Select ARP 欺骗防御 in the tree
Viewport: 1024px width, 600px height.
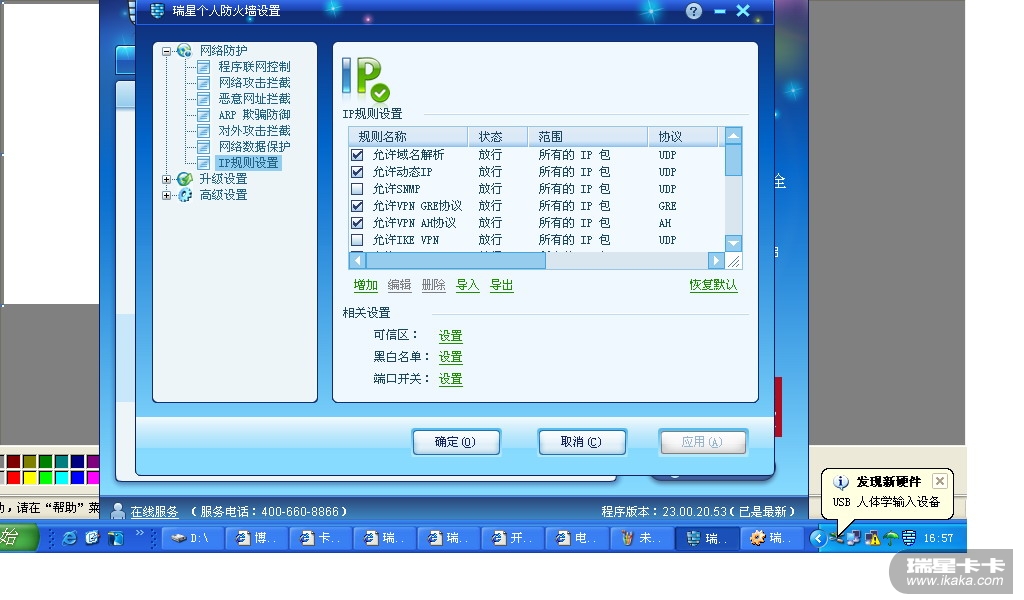pyautogui.click(x=254, y=115)
